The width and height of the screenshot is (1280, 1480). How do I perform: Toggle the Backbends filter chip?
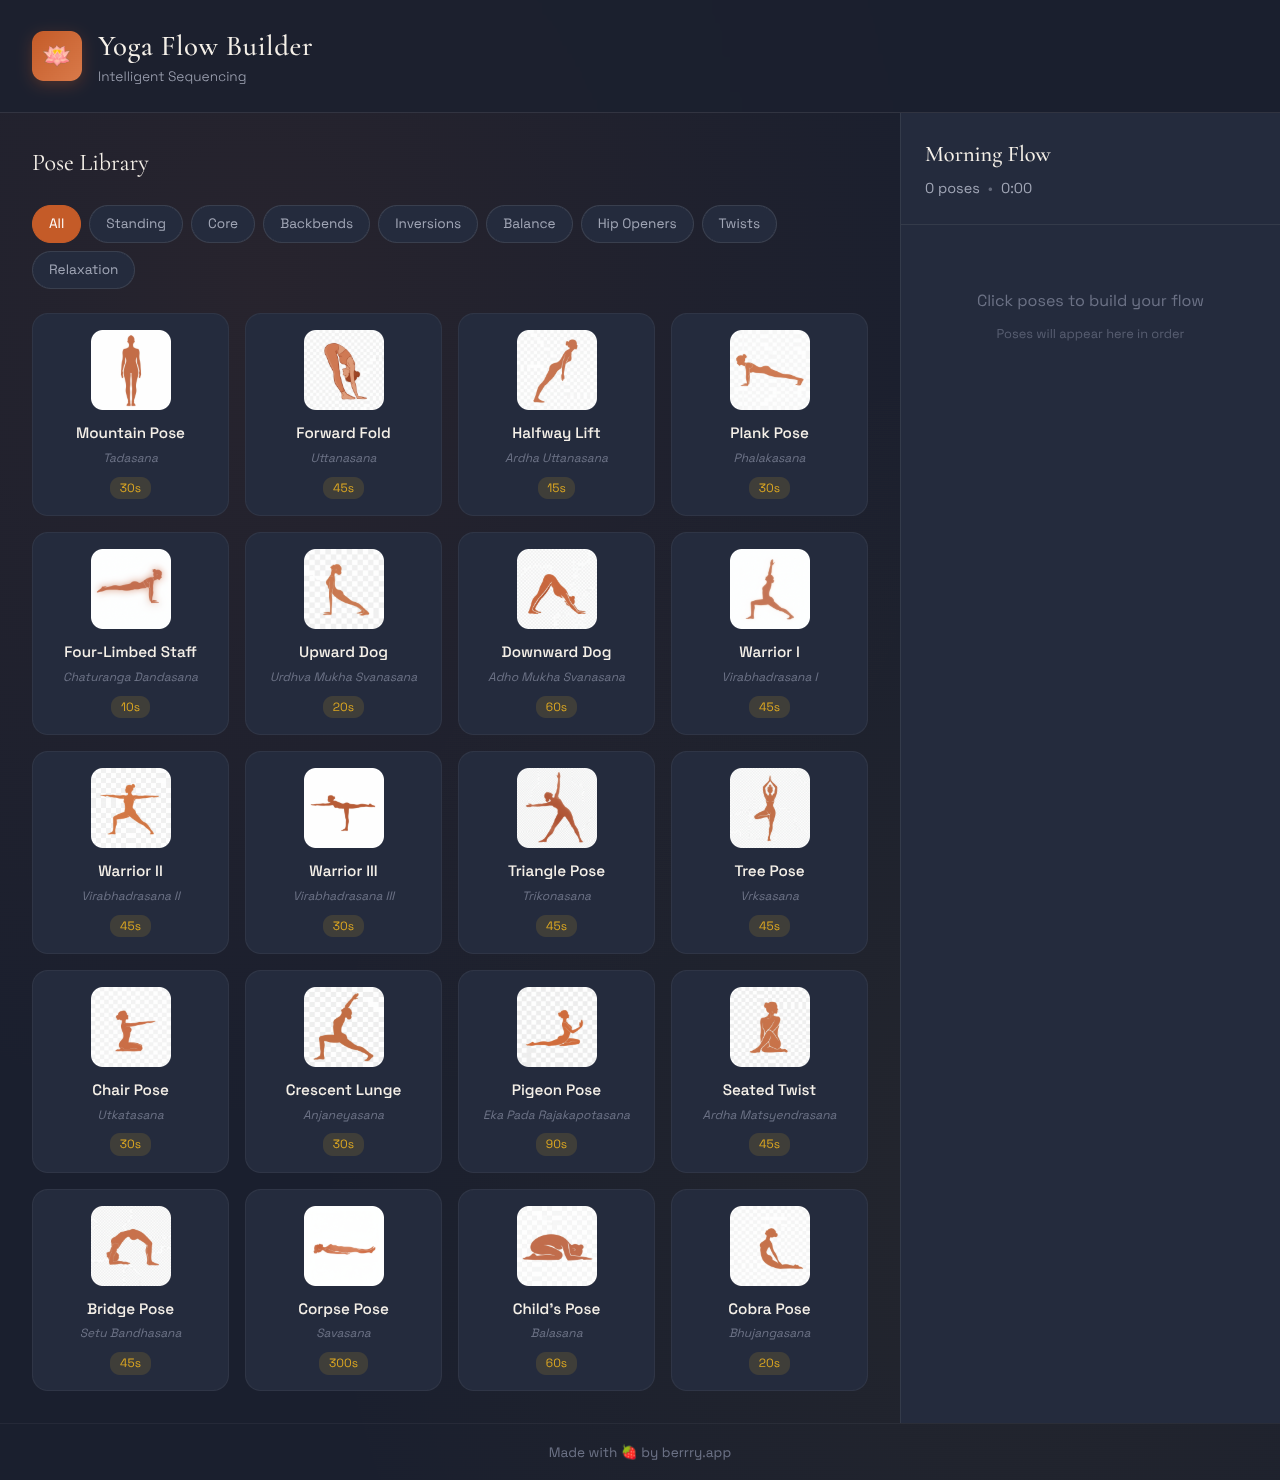point(316,224)
